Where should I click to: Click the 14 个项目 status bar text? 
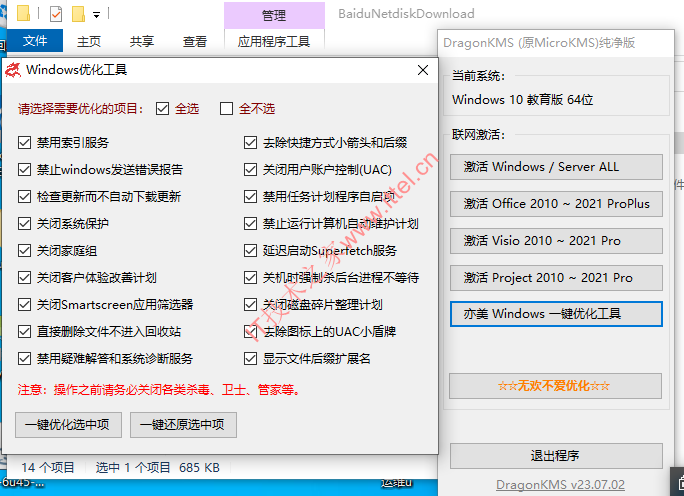coord(48,468)
